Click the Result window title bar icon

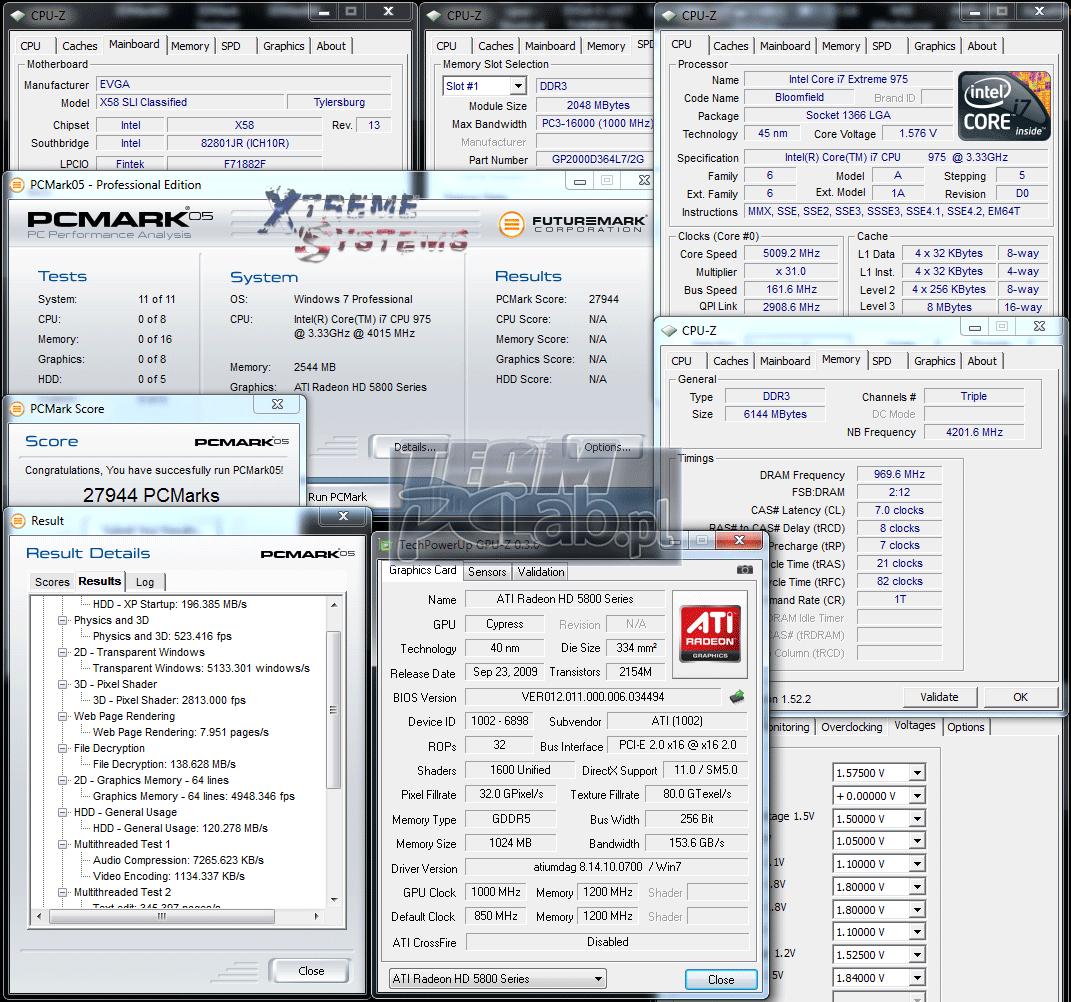pos(17,521)
